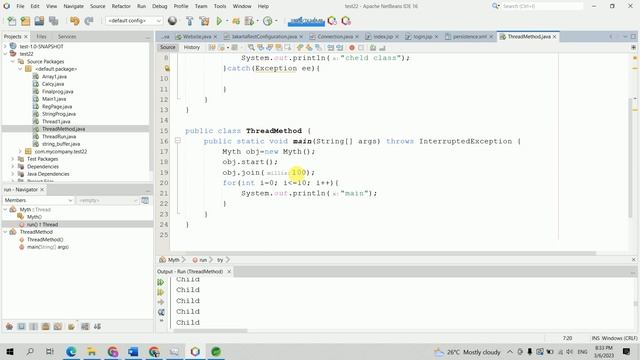This screenshot has height=360, width=640.
Task: Click the Search field at top right
Action: coord(541,6)
